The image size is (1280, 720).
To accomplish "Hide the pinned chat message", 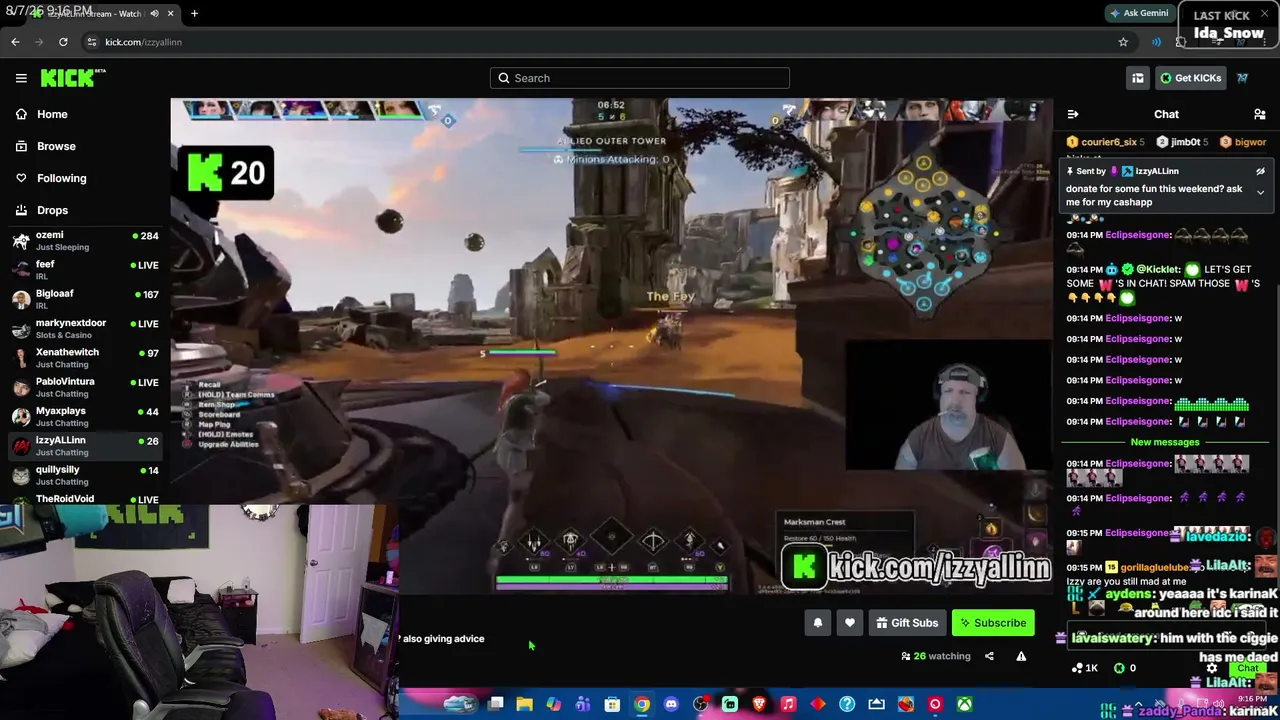I will coord(1260,172).
